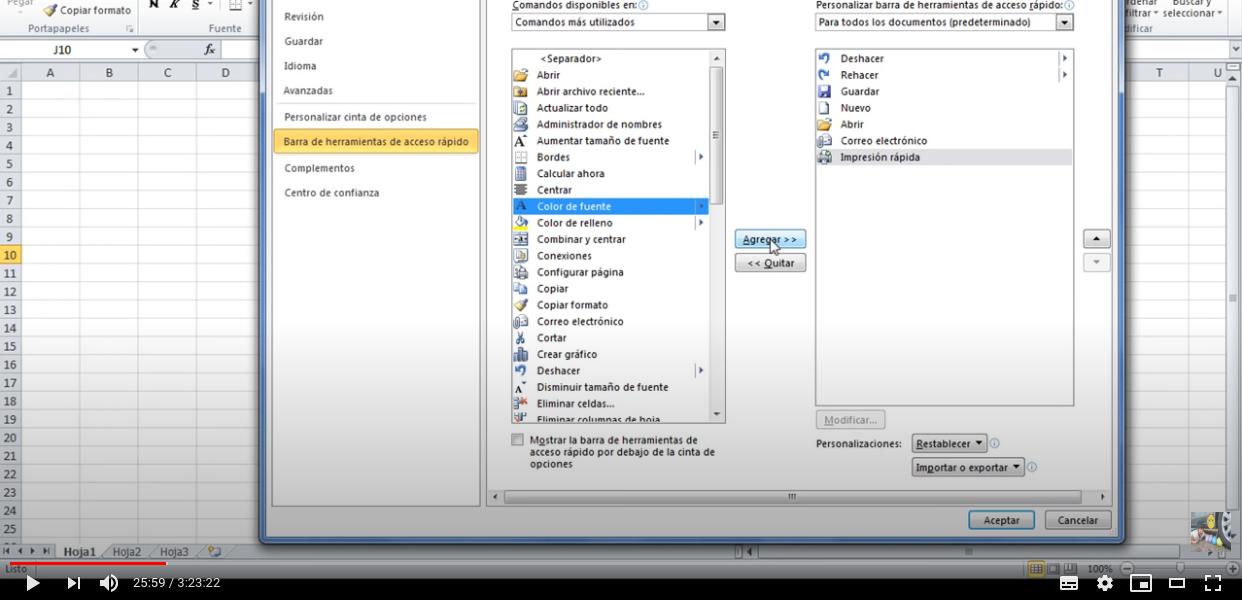The width and height of the screenshot is (1242, 600).
Task: Click the red video progress bar
Action: click(85, 564)
